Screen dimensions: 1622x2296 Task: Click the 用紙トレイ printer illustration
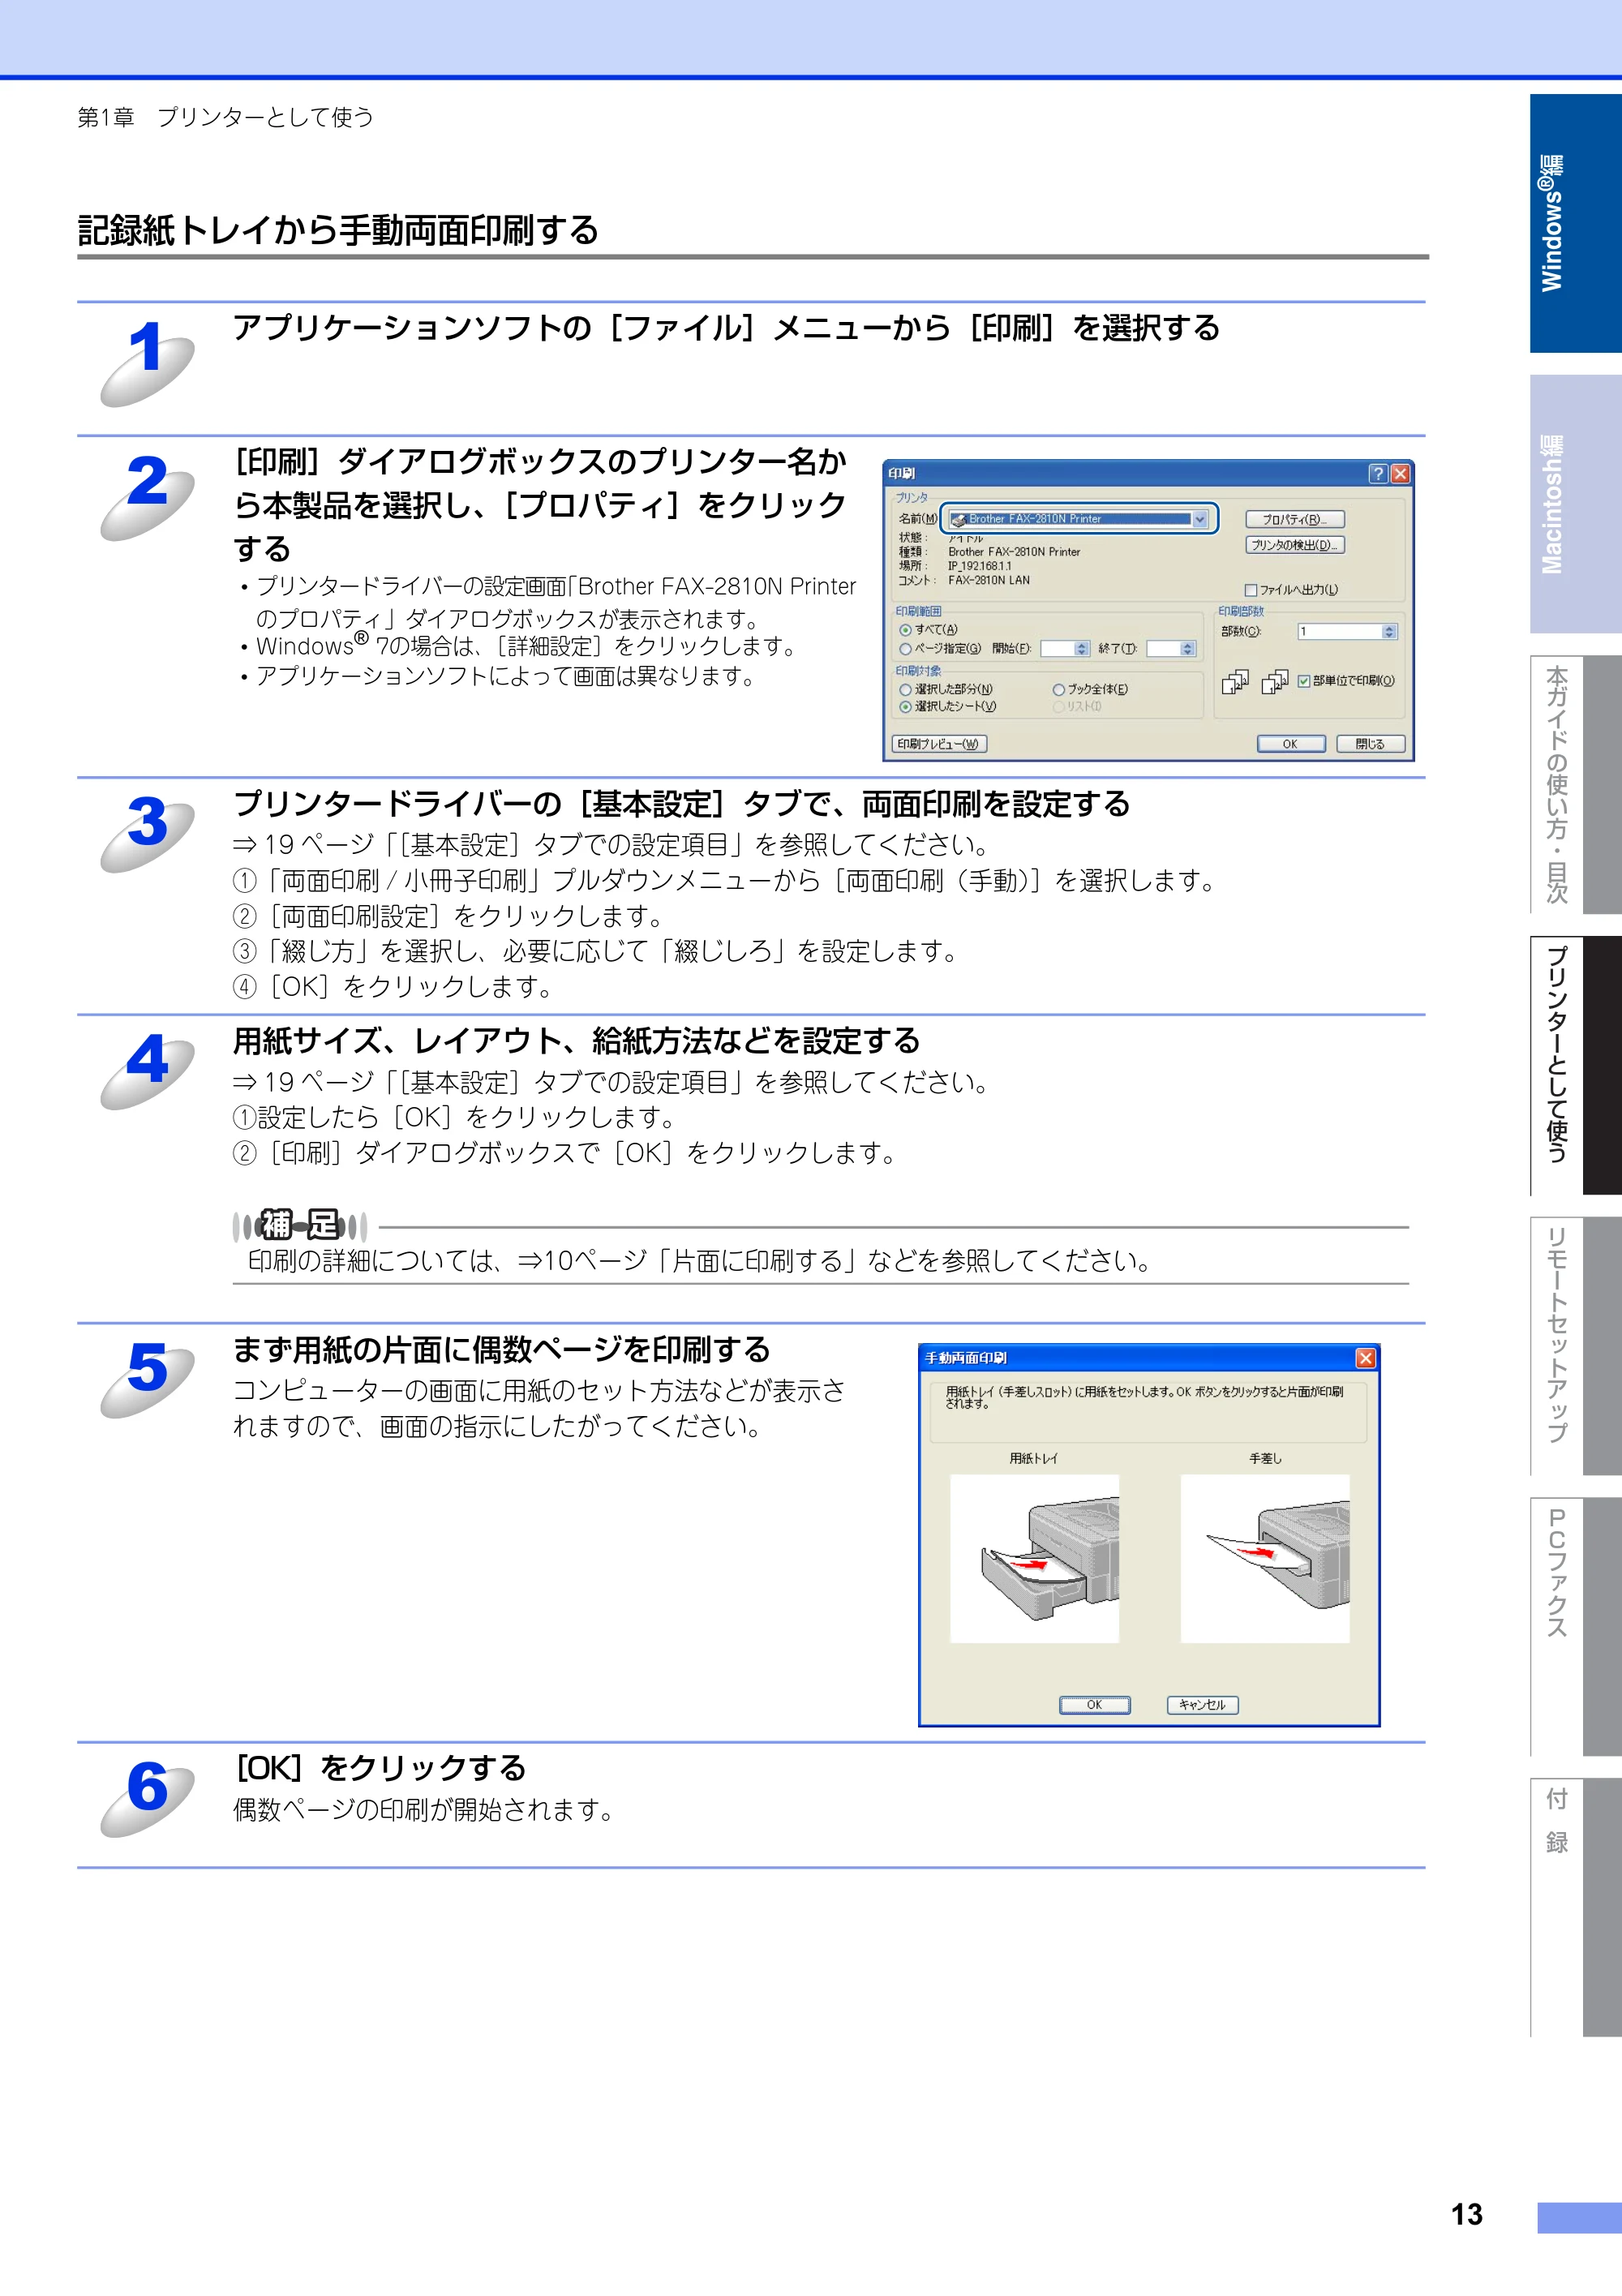(x=1034, y=1558)
